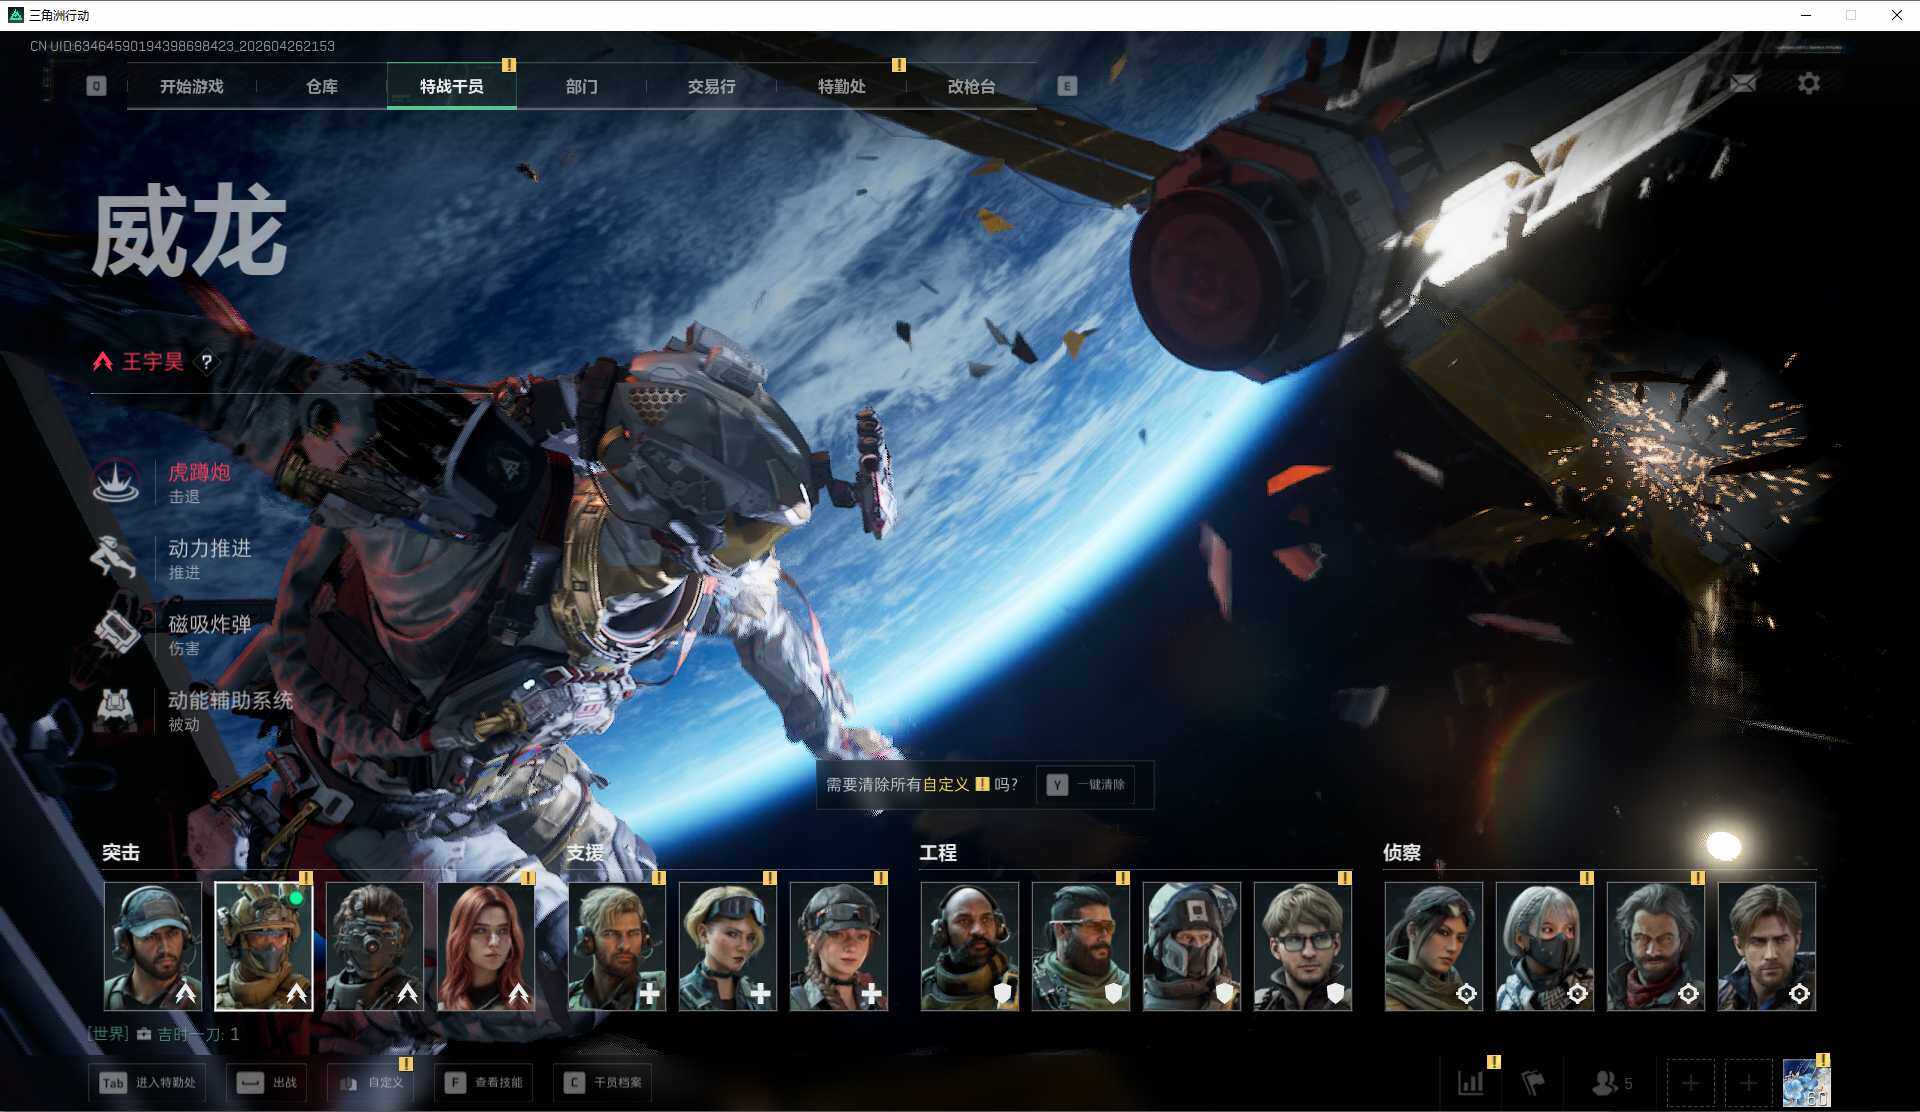
Task: Open the bar-chart statistics icon
Action: (1471, 1082)
